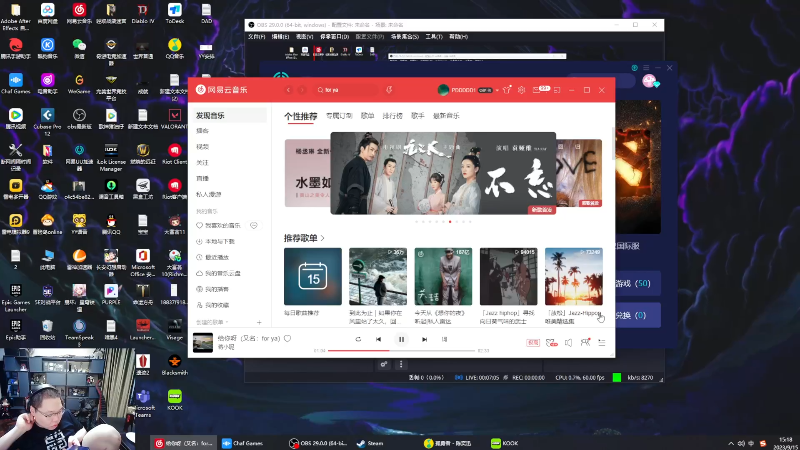Switch to the 排行榜 tab

click(392, 116)
